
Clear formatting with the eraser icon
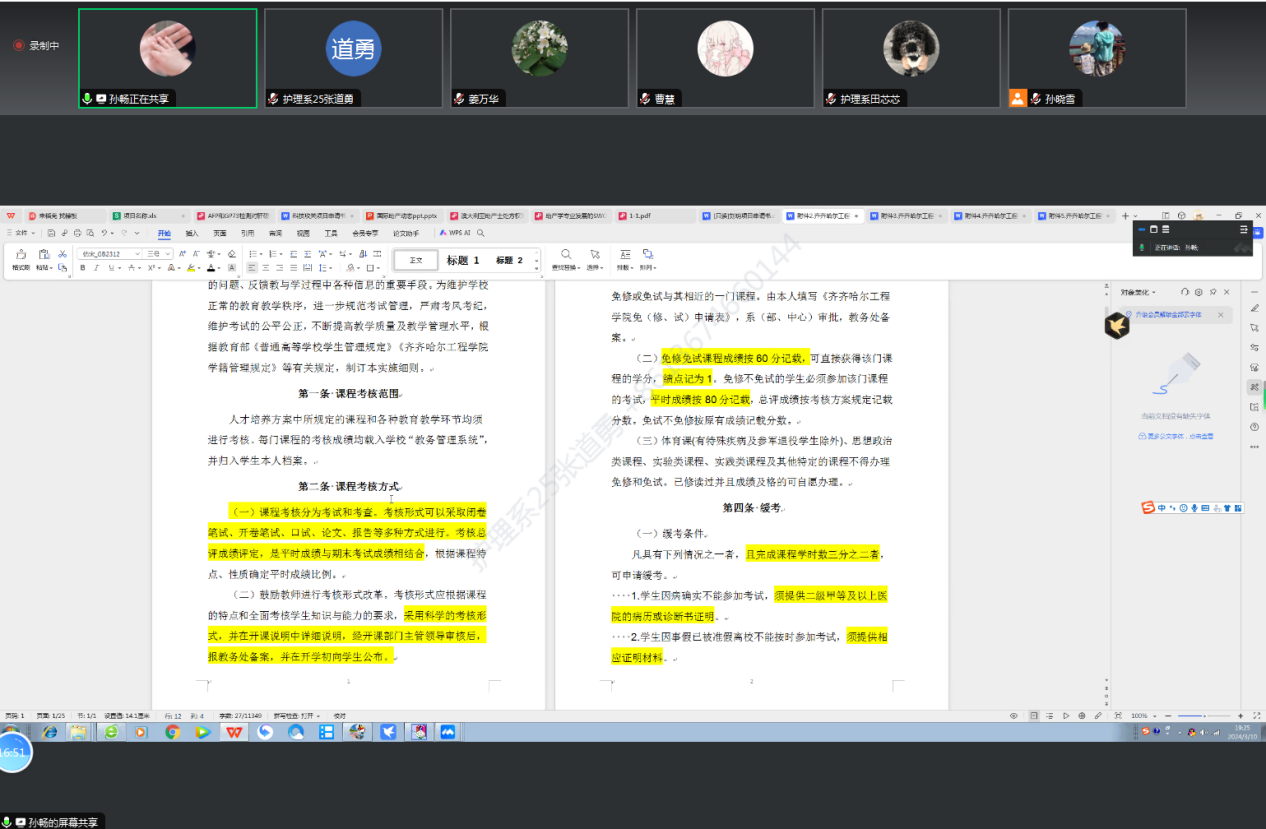tap(232, 254)
